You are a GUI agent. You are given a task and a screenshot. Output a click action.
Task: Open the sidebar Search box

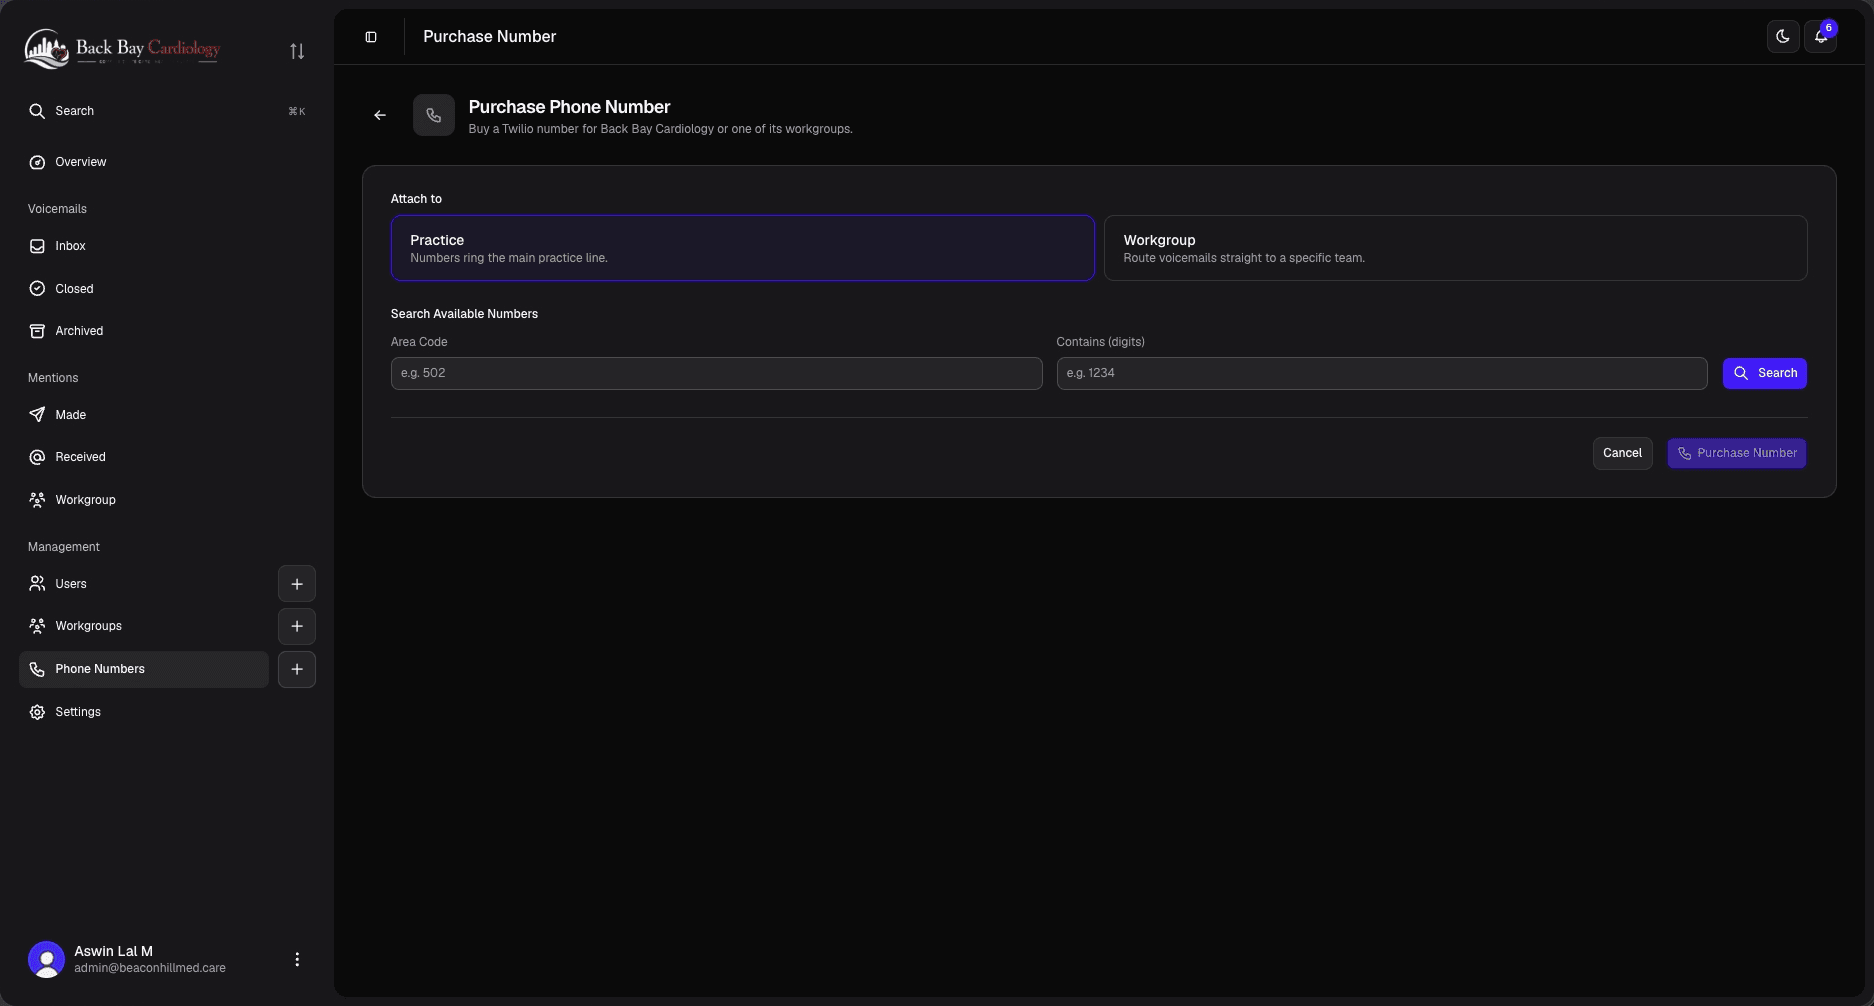167,111
